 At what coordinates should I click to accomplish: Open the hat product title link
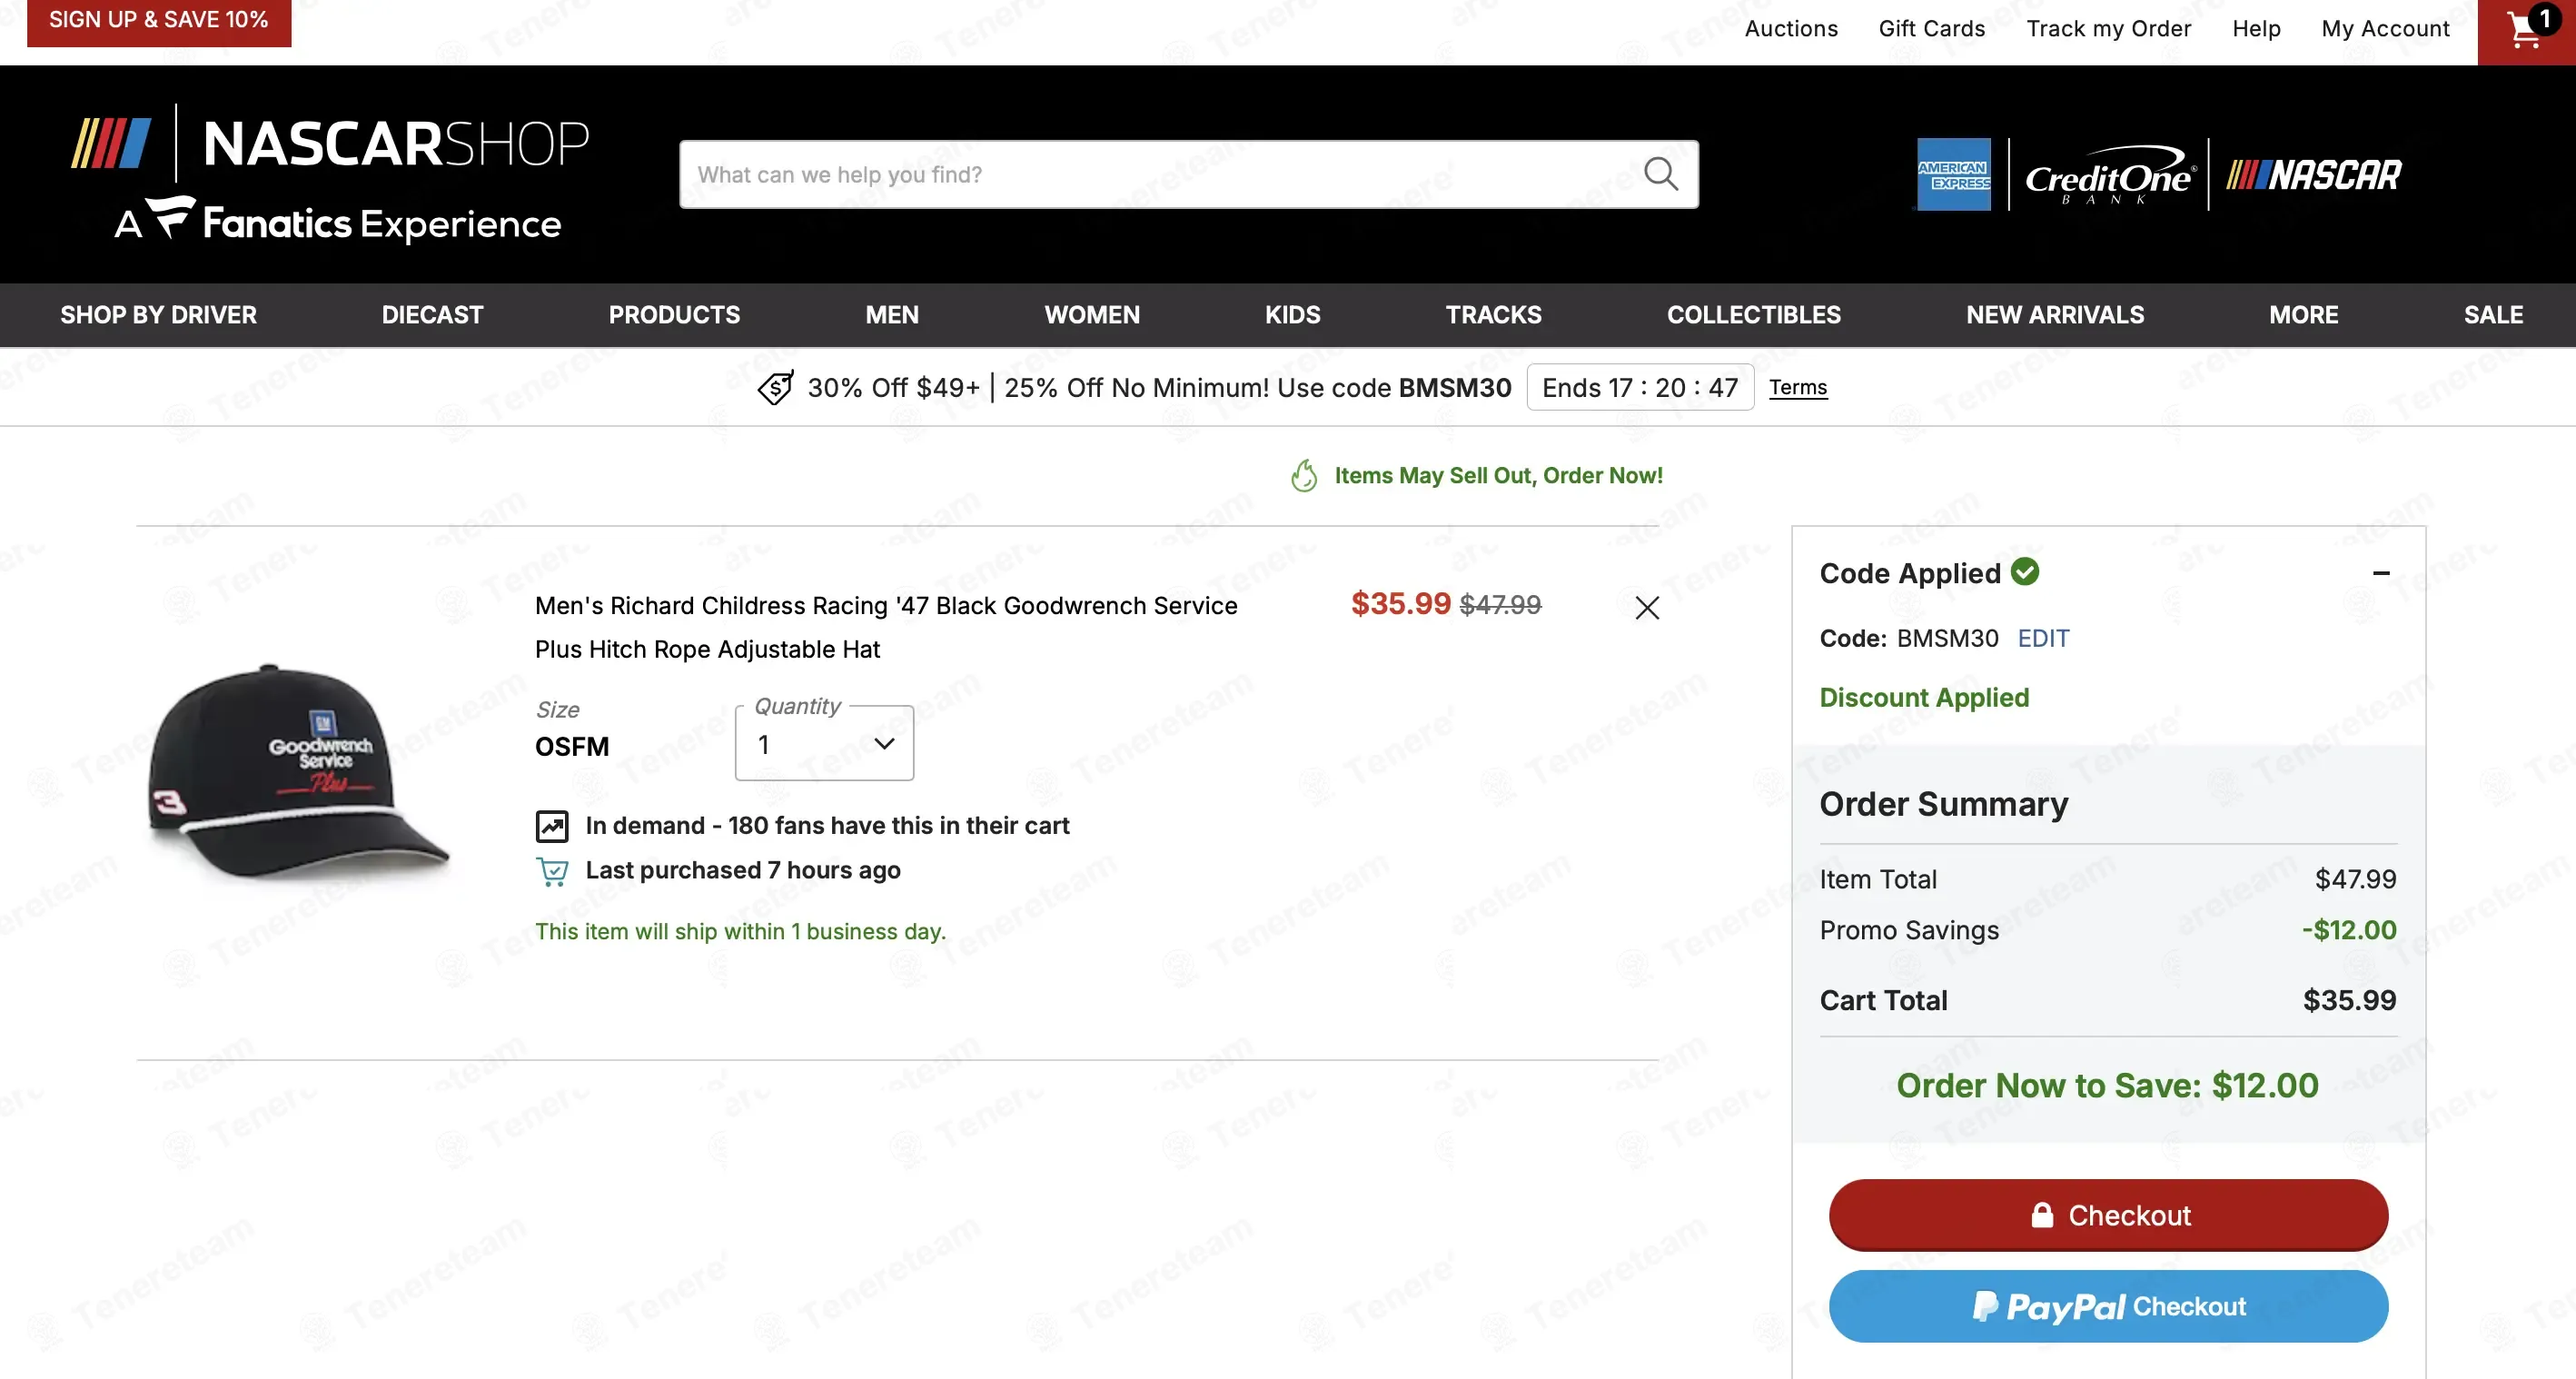coord(886,627)
